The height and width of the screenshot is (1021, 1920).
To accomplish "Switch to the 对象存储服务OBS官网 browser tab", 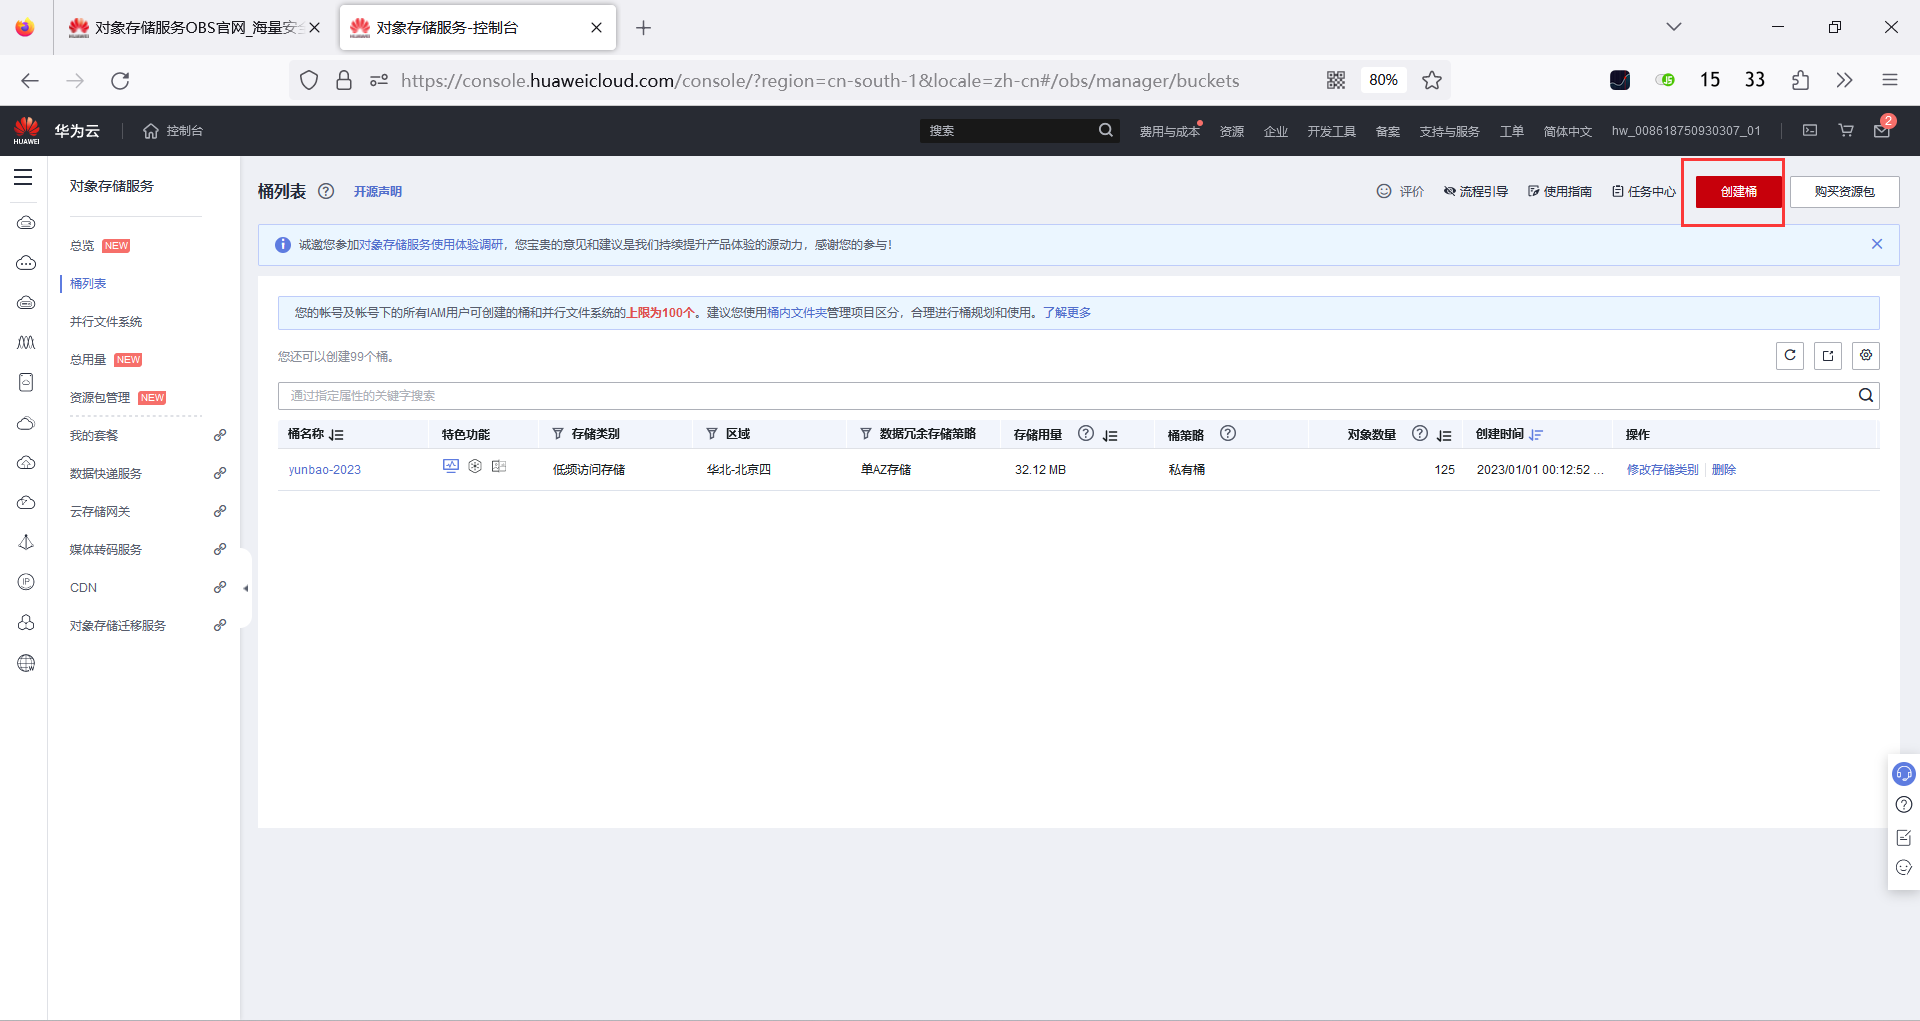I will [x=195, y=28].
